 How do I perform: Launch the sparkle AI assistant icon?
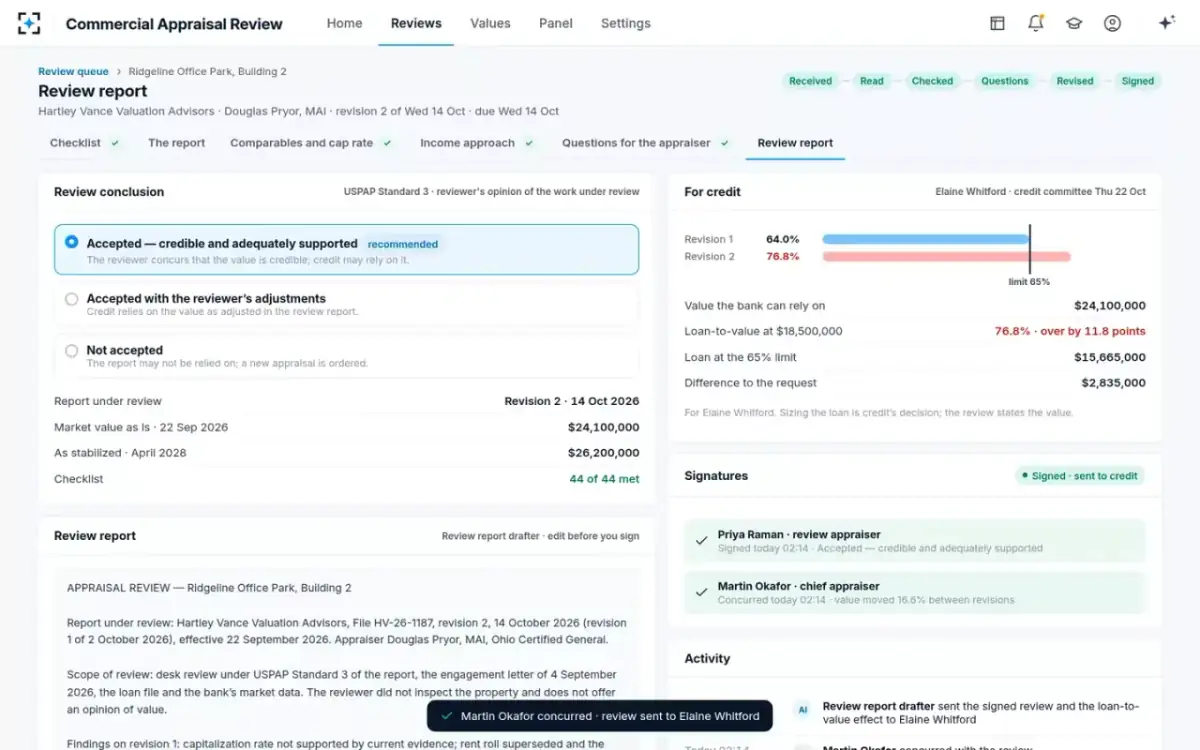[x=1166, y=23]
